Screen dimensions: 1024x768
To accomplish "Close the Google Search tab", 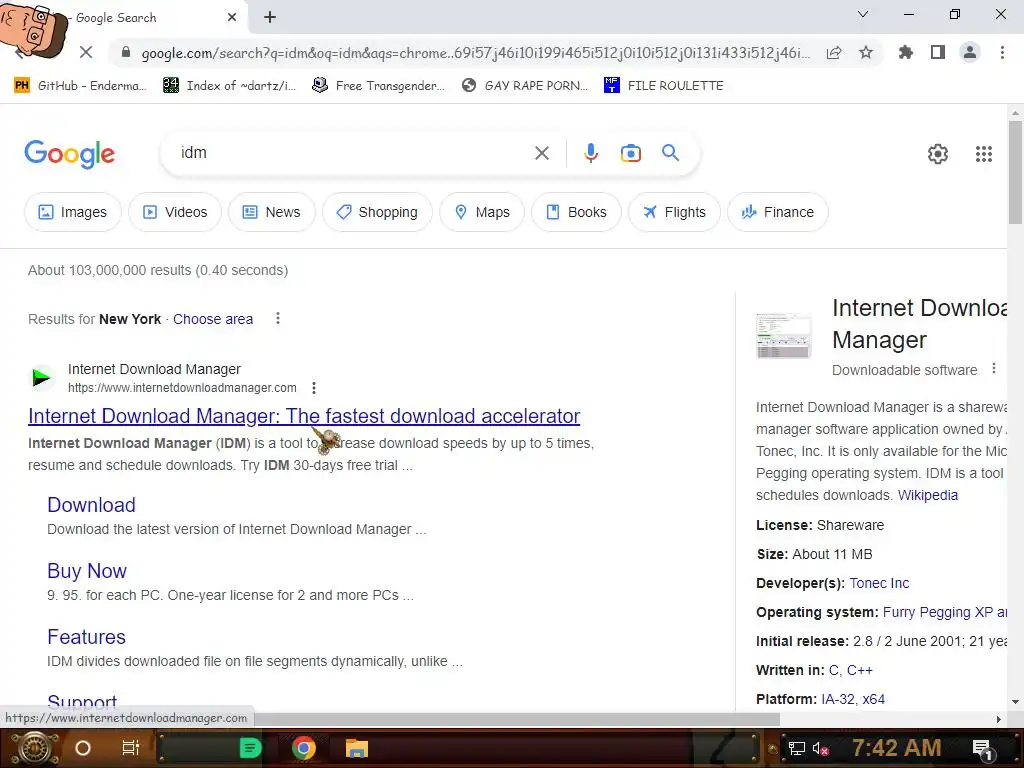I will [232, 17].
